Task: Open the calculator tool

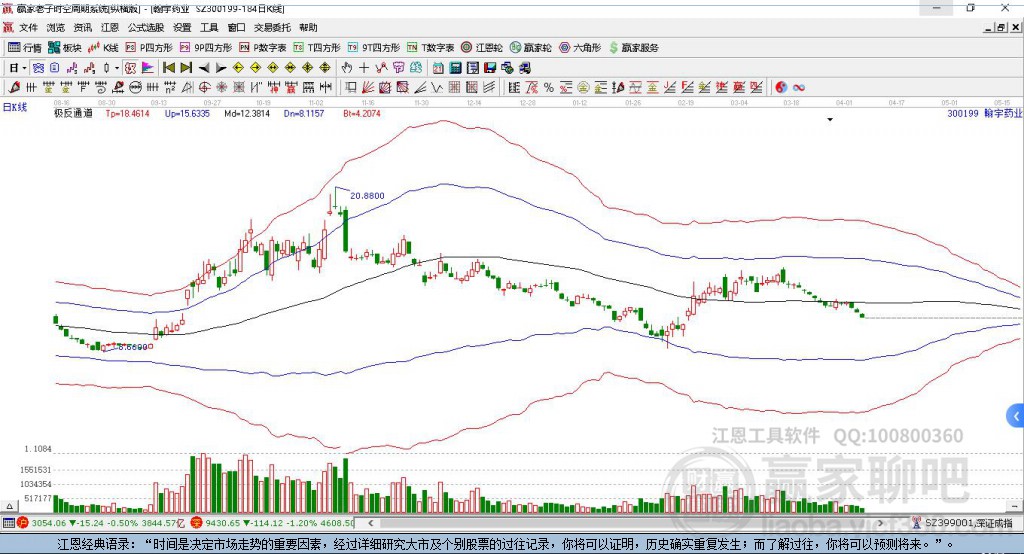Action: point(455,68)
